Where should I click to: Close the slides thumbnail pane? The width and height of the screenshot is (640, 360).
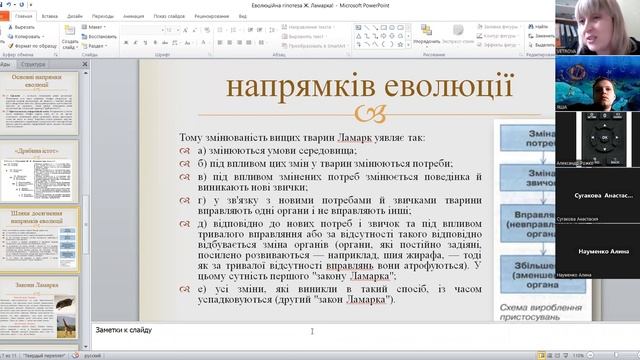tap(85, 64)
